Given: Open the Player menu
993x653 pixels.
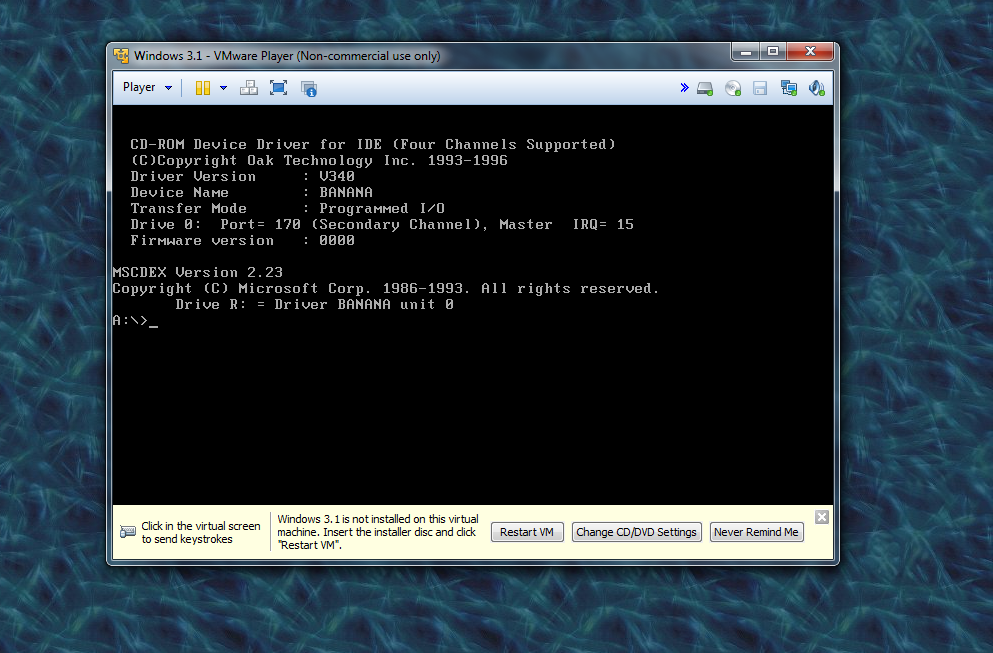Looking at the screenshot, I should point(146,88).
